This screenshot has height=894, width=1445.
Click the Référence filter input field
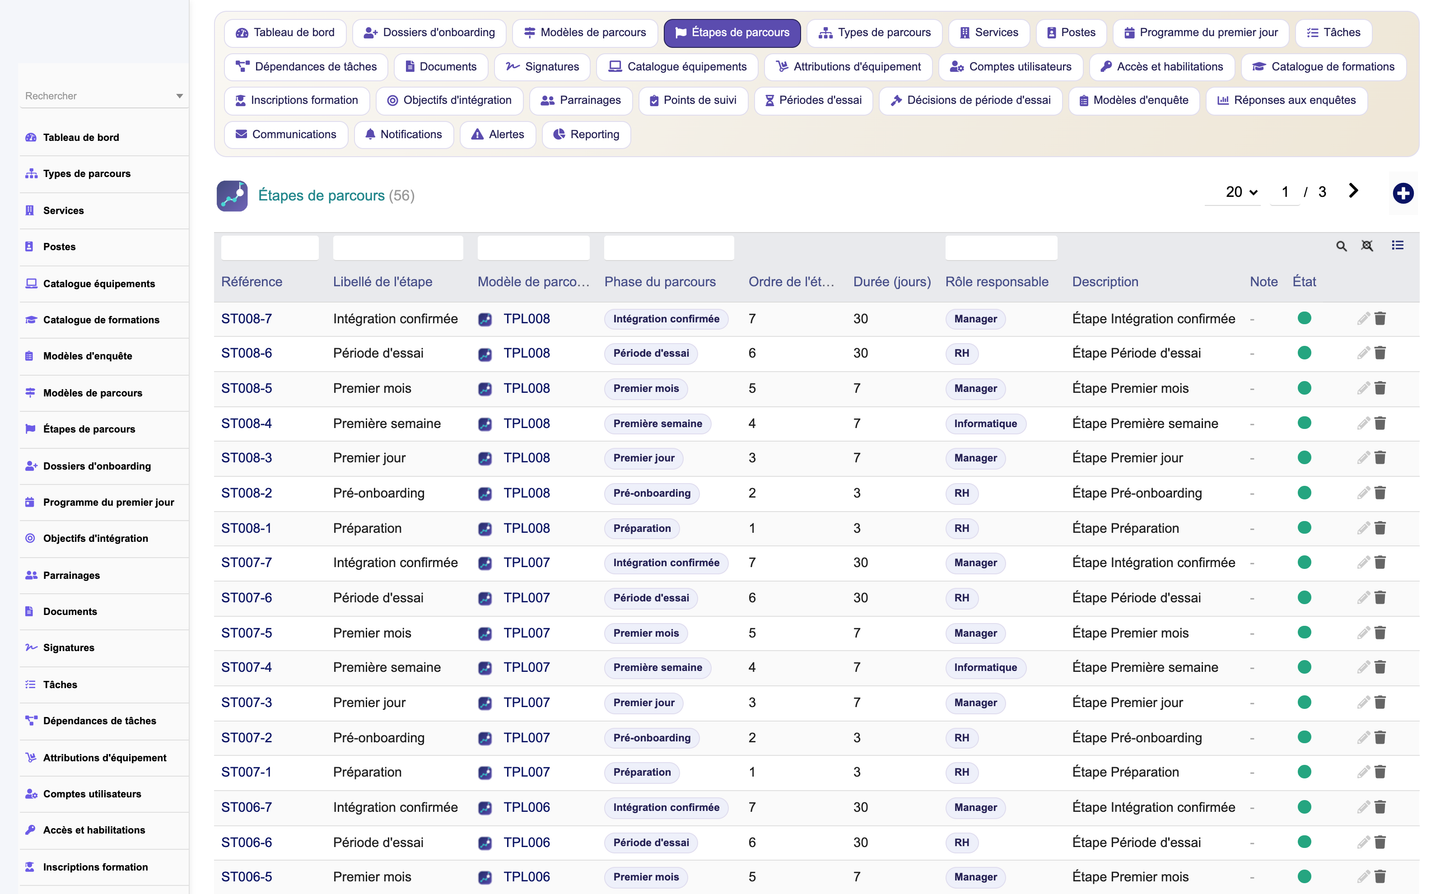click(x=270, y=247)
